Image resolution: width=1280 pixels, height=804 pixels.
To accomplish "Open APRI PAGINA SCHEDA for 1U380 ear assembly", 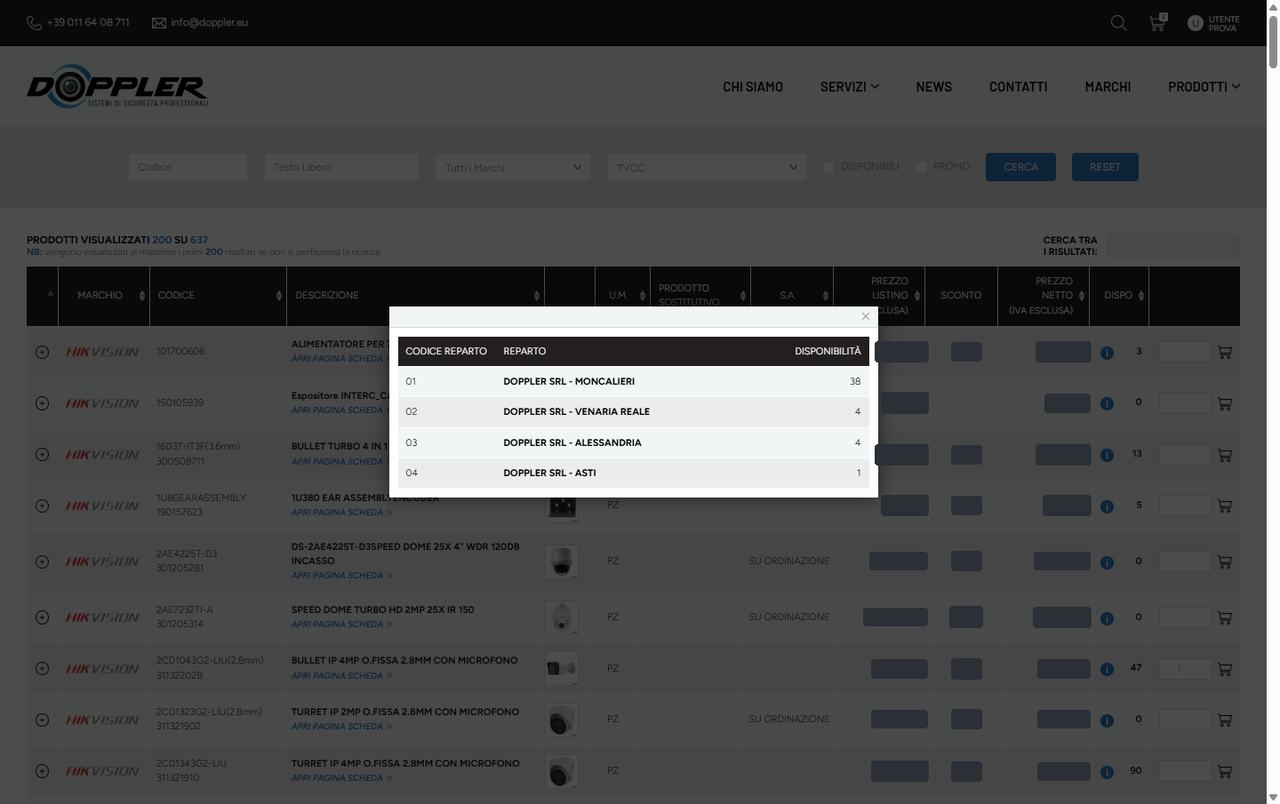I will [x=342, y=513].
